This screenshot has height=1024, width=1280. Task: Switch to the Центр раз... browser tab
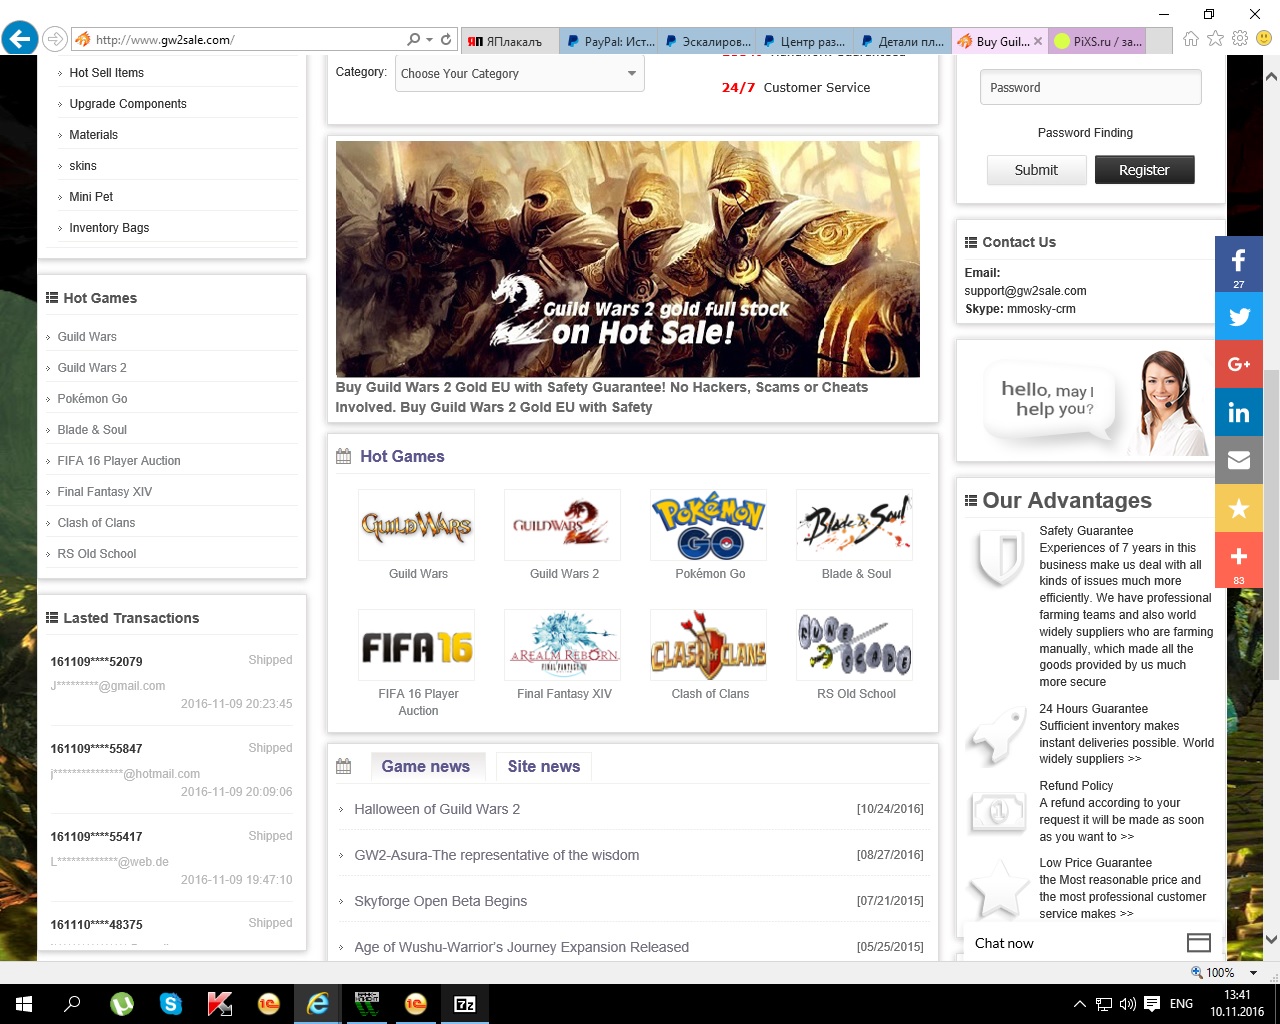tap(805, 41)
